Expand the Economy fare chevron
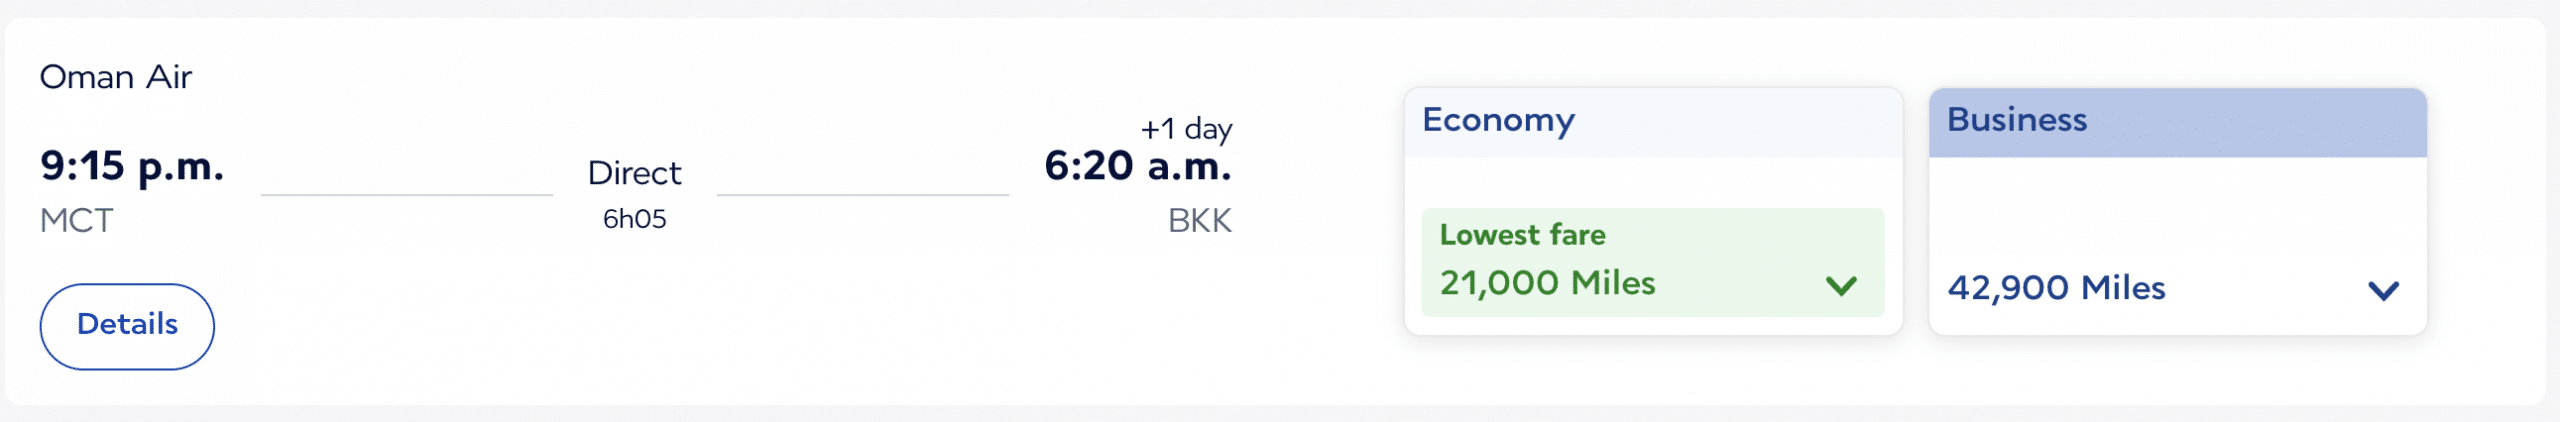The width and height of the screenshot is (2560, 422). click(x=1840, y=286)
